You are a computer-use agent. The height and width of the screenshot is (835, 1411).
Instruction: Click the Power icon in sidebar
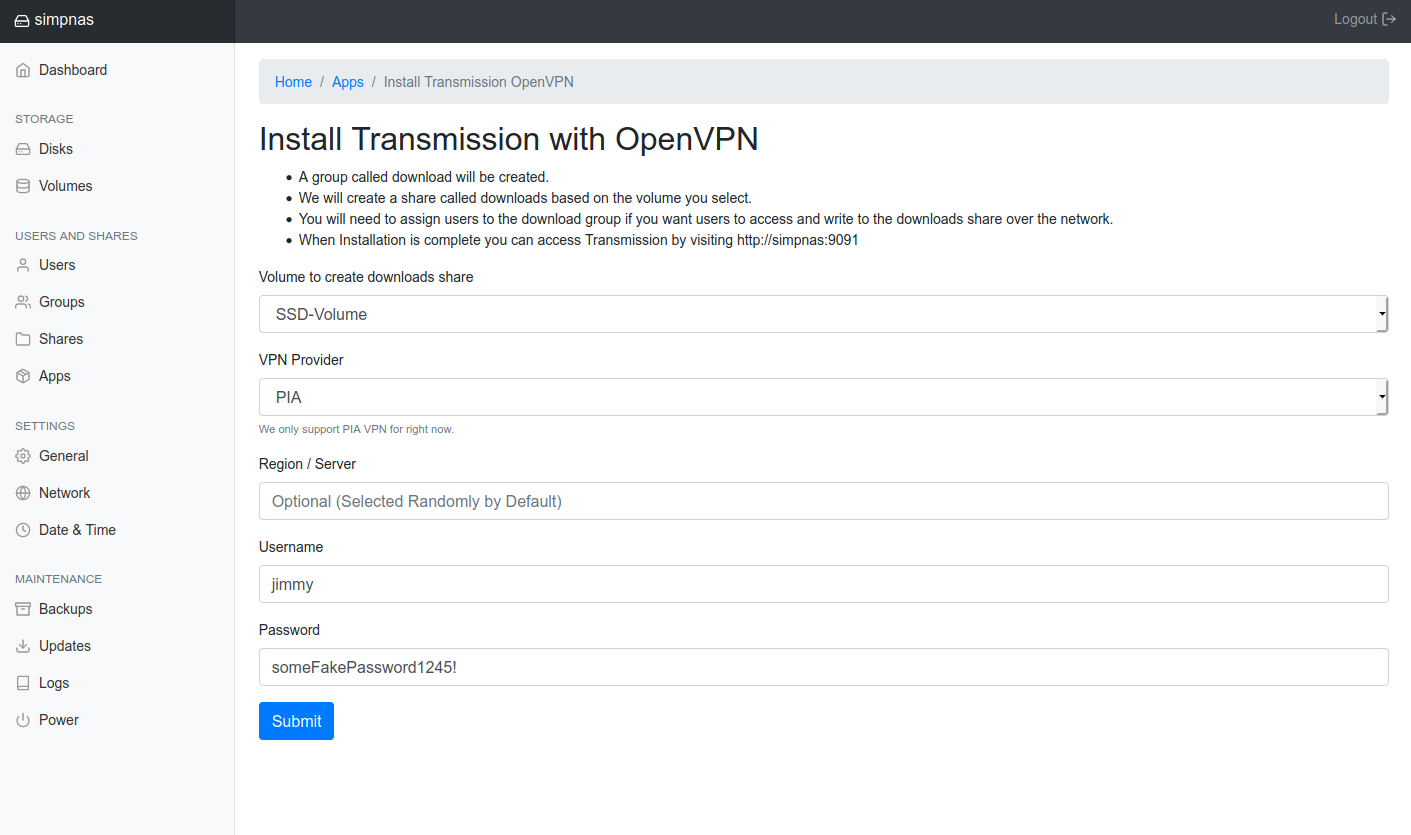coord(23,720)
